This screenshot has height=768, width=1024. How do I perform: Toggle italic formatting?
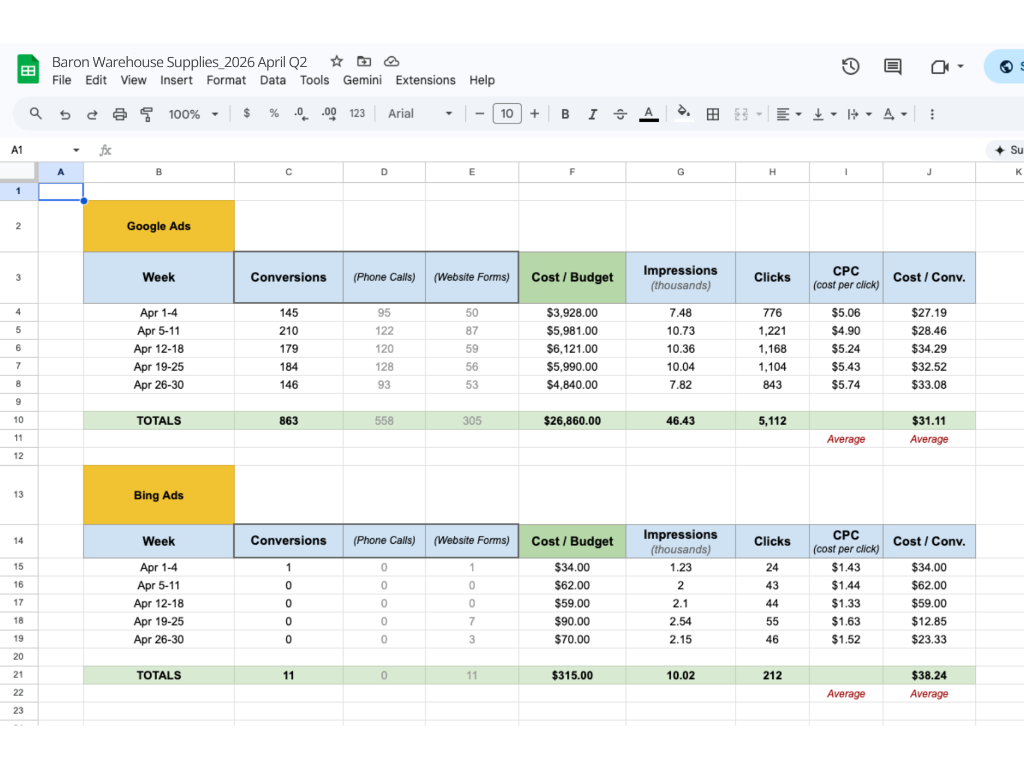coord(592,114)
